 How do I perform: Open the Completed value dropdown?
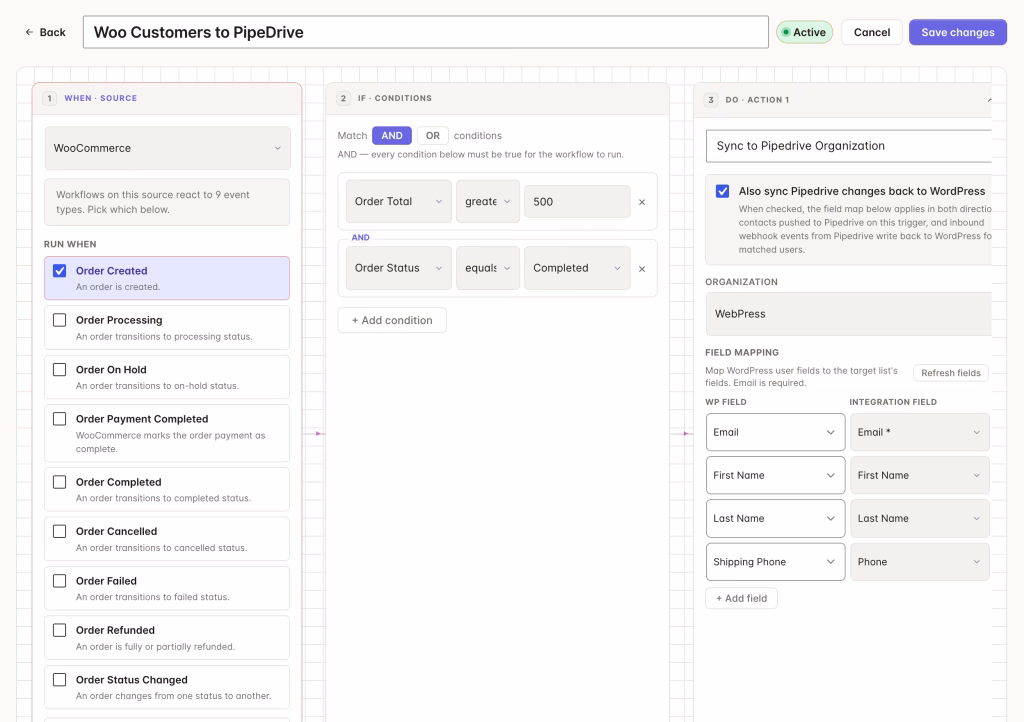pyautogui.click(x=577, y=268)
